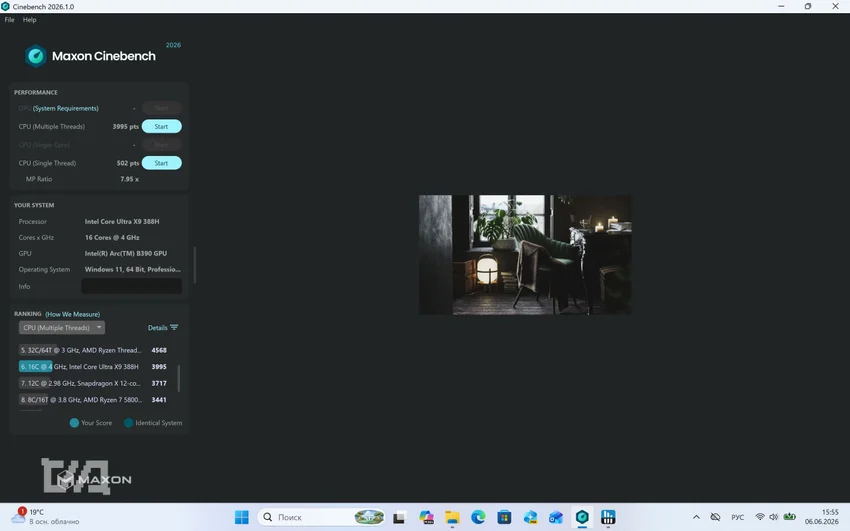Select the Intel Core Ultra X9 388H ranking row
Image resolution: width=850 pixels, height=531 pixels.
(x=93, y=367)
